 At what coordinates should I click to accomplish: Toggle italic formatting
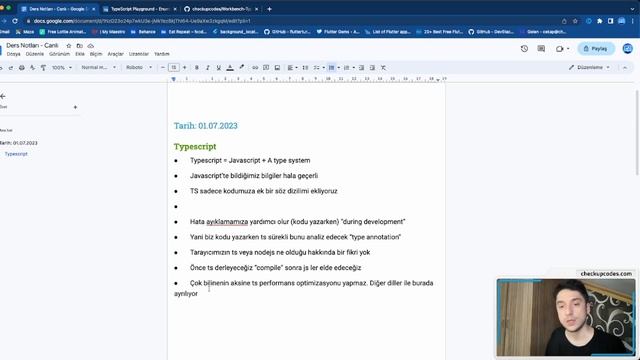pos(207,68)
